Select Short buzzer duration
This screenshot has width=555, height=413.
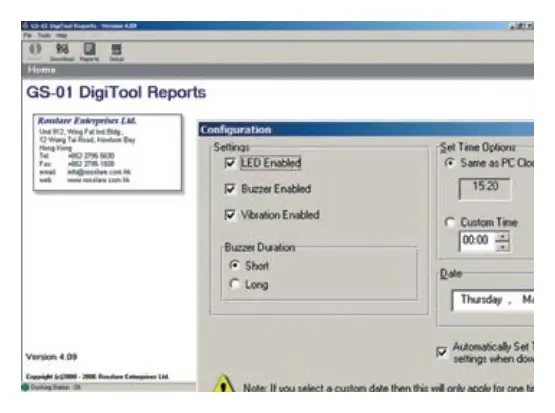(x=234, y=265)
